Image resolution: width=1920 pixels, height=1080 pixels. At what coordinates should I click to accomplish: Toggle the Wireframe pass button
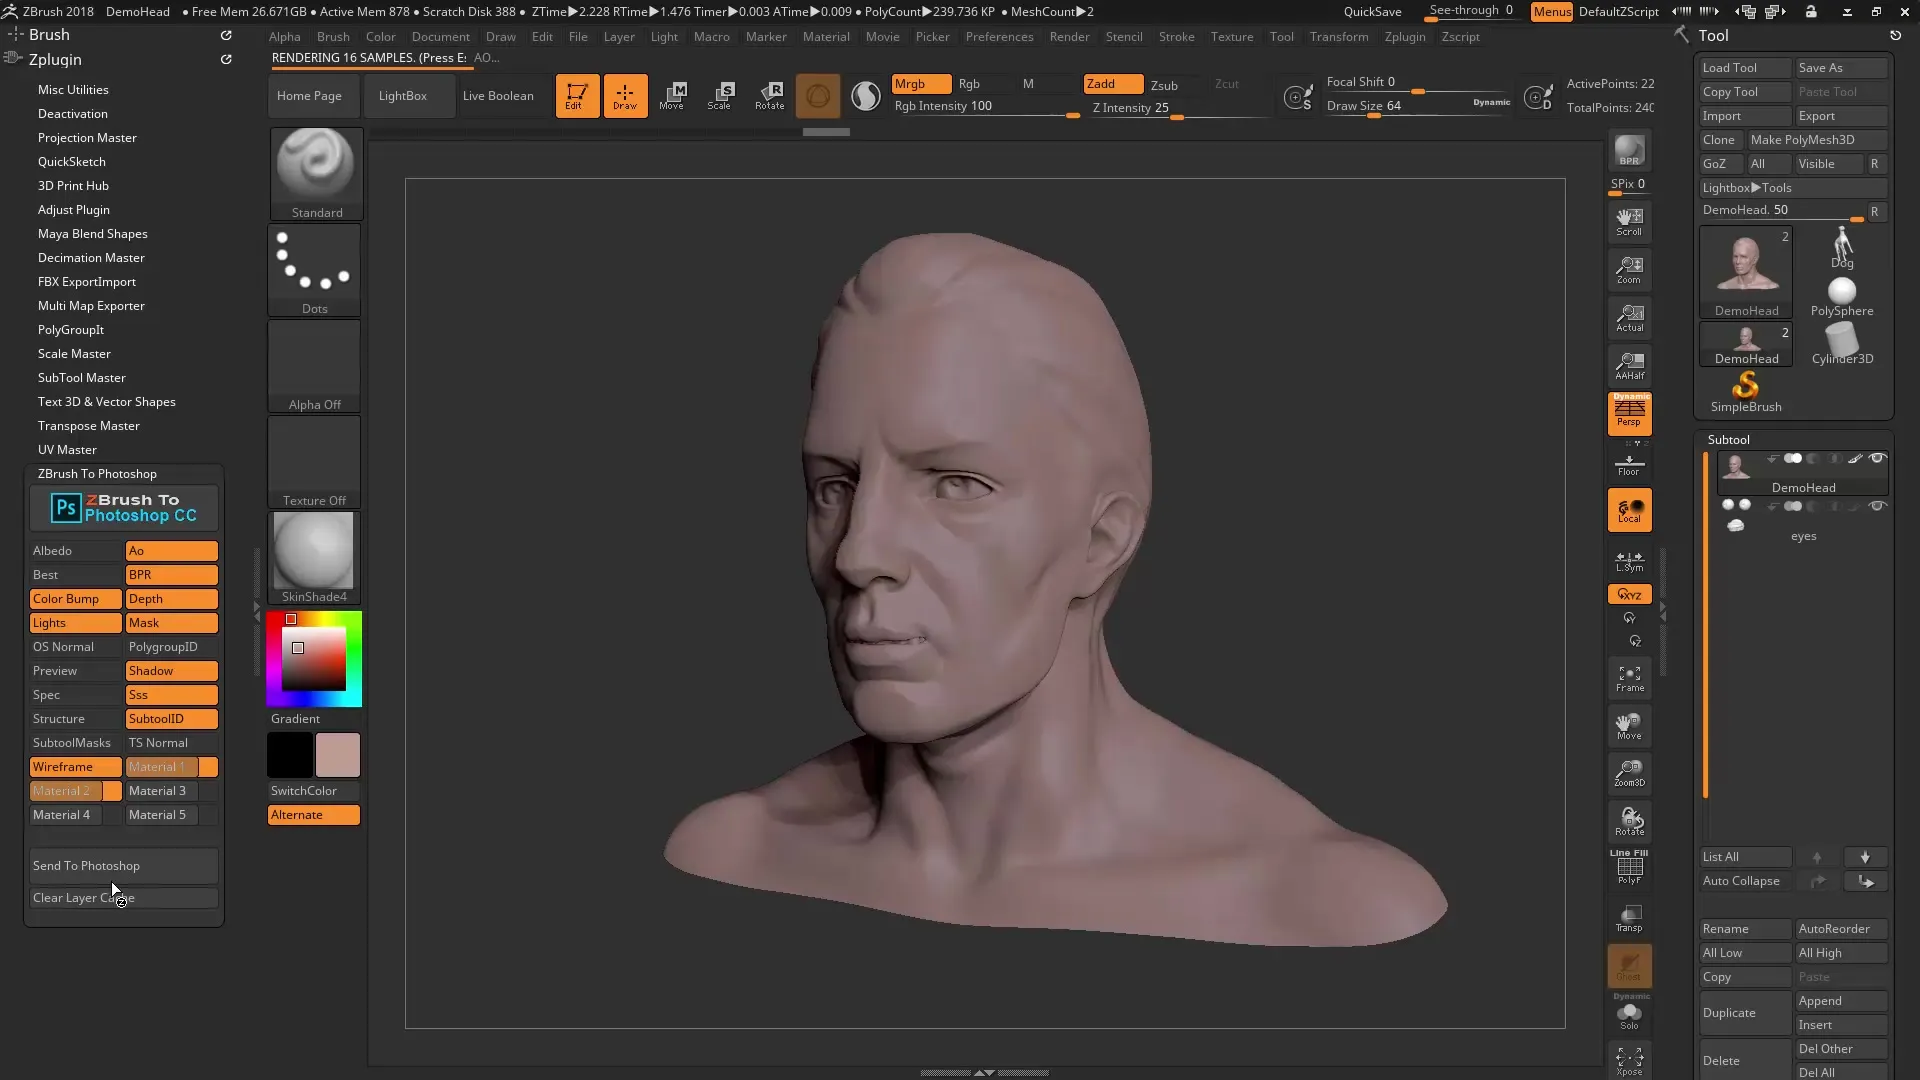75,767
